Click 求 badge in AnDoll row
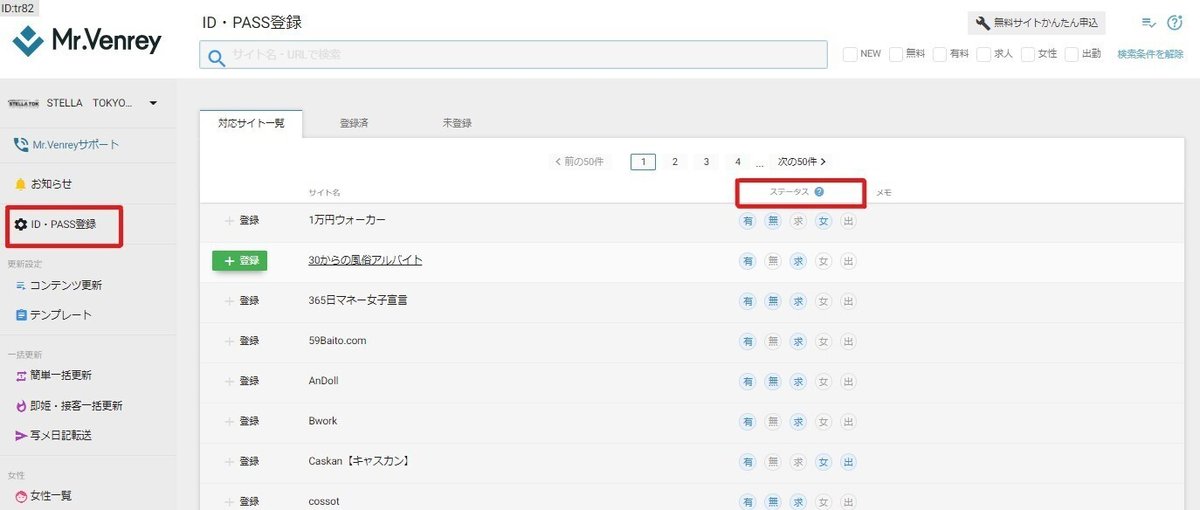The width and height of the screenshot is (1200, 510). point(798,381)
